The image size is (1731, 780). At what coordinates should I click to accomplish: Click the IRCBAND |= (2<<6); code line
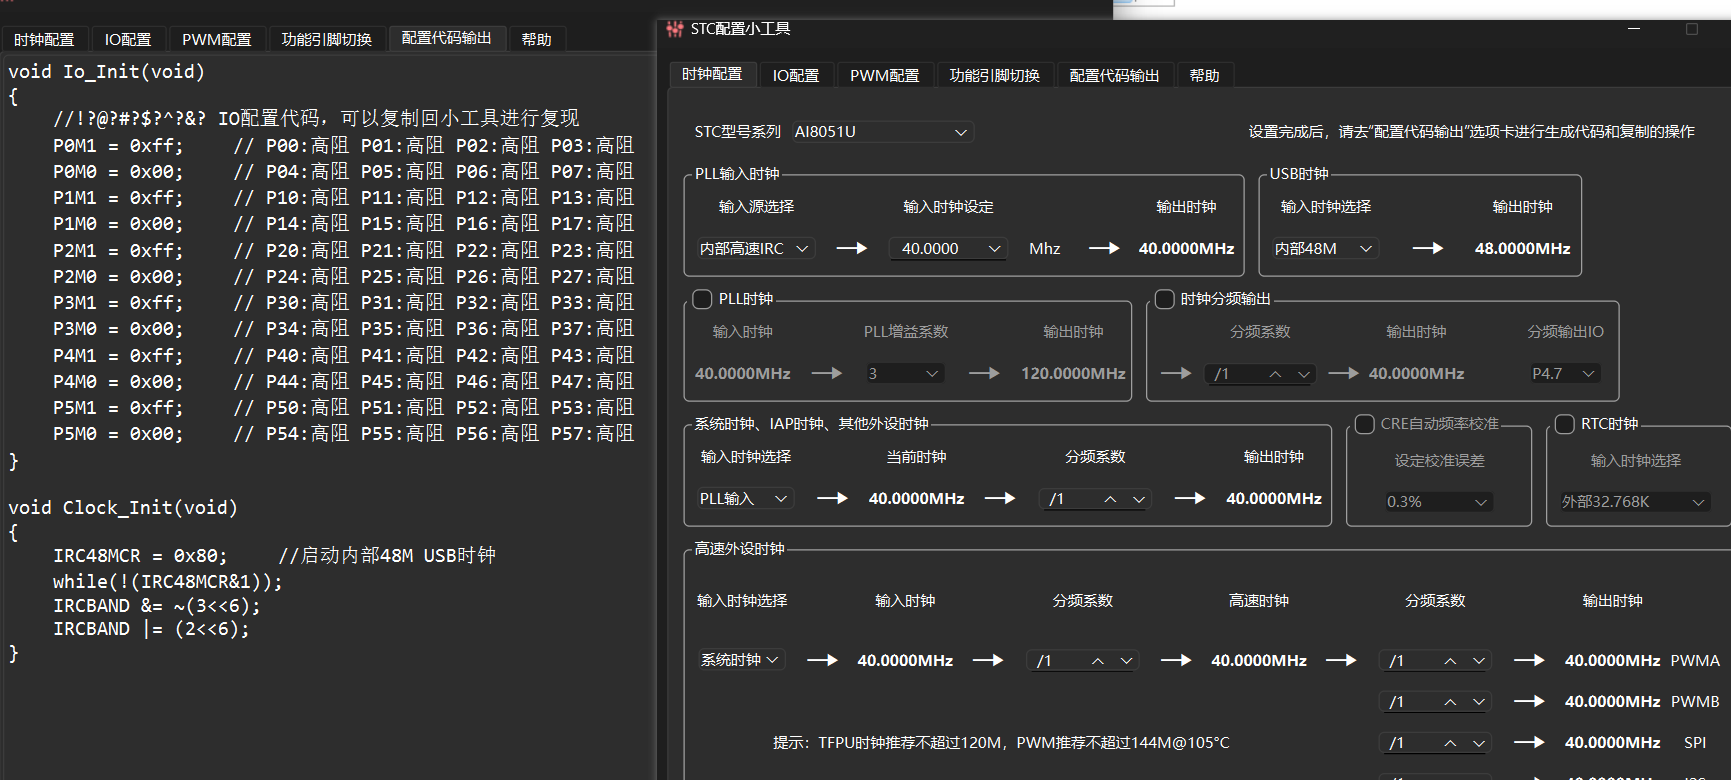point(151,629)
